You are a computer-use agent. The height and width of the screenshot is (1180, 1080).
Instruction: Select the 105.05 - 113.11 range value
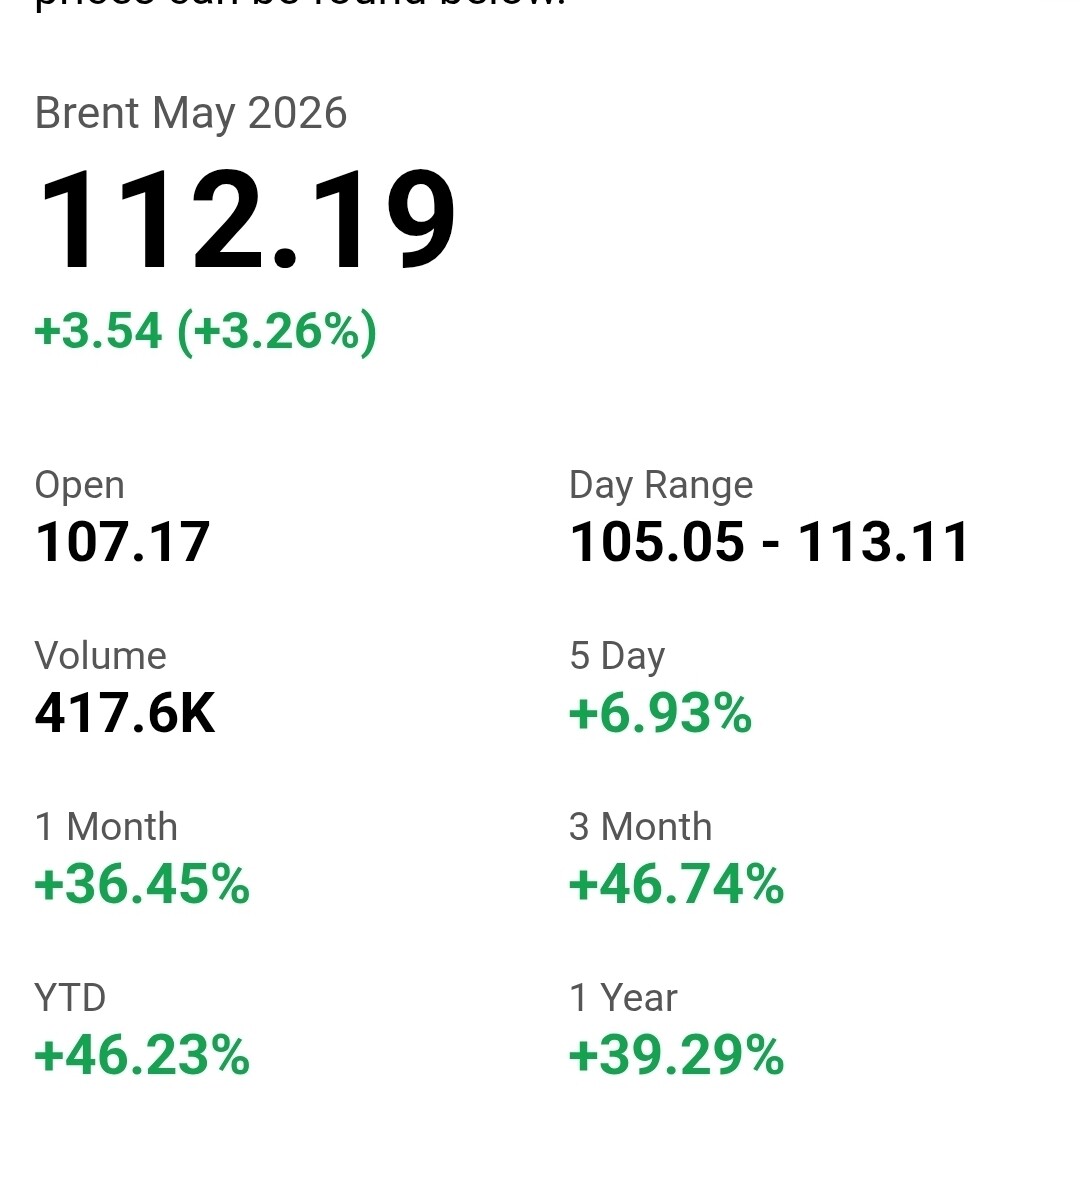tap(769, 542)
